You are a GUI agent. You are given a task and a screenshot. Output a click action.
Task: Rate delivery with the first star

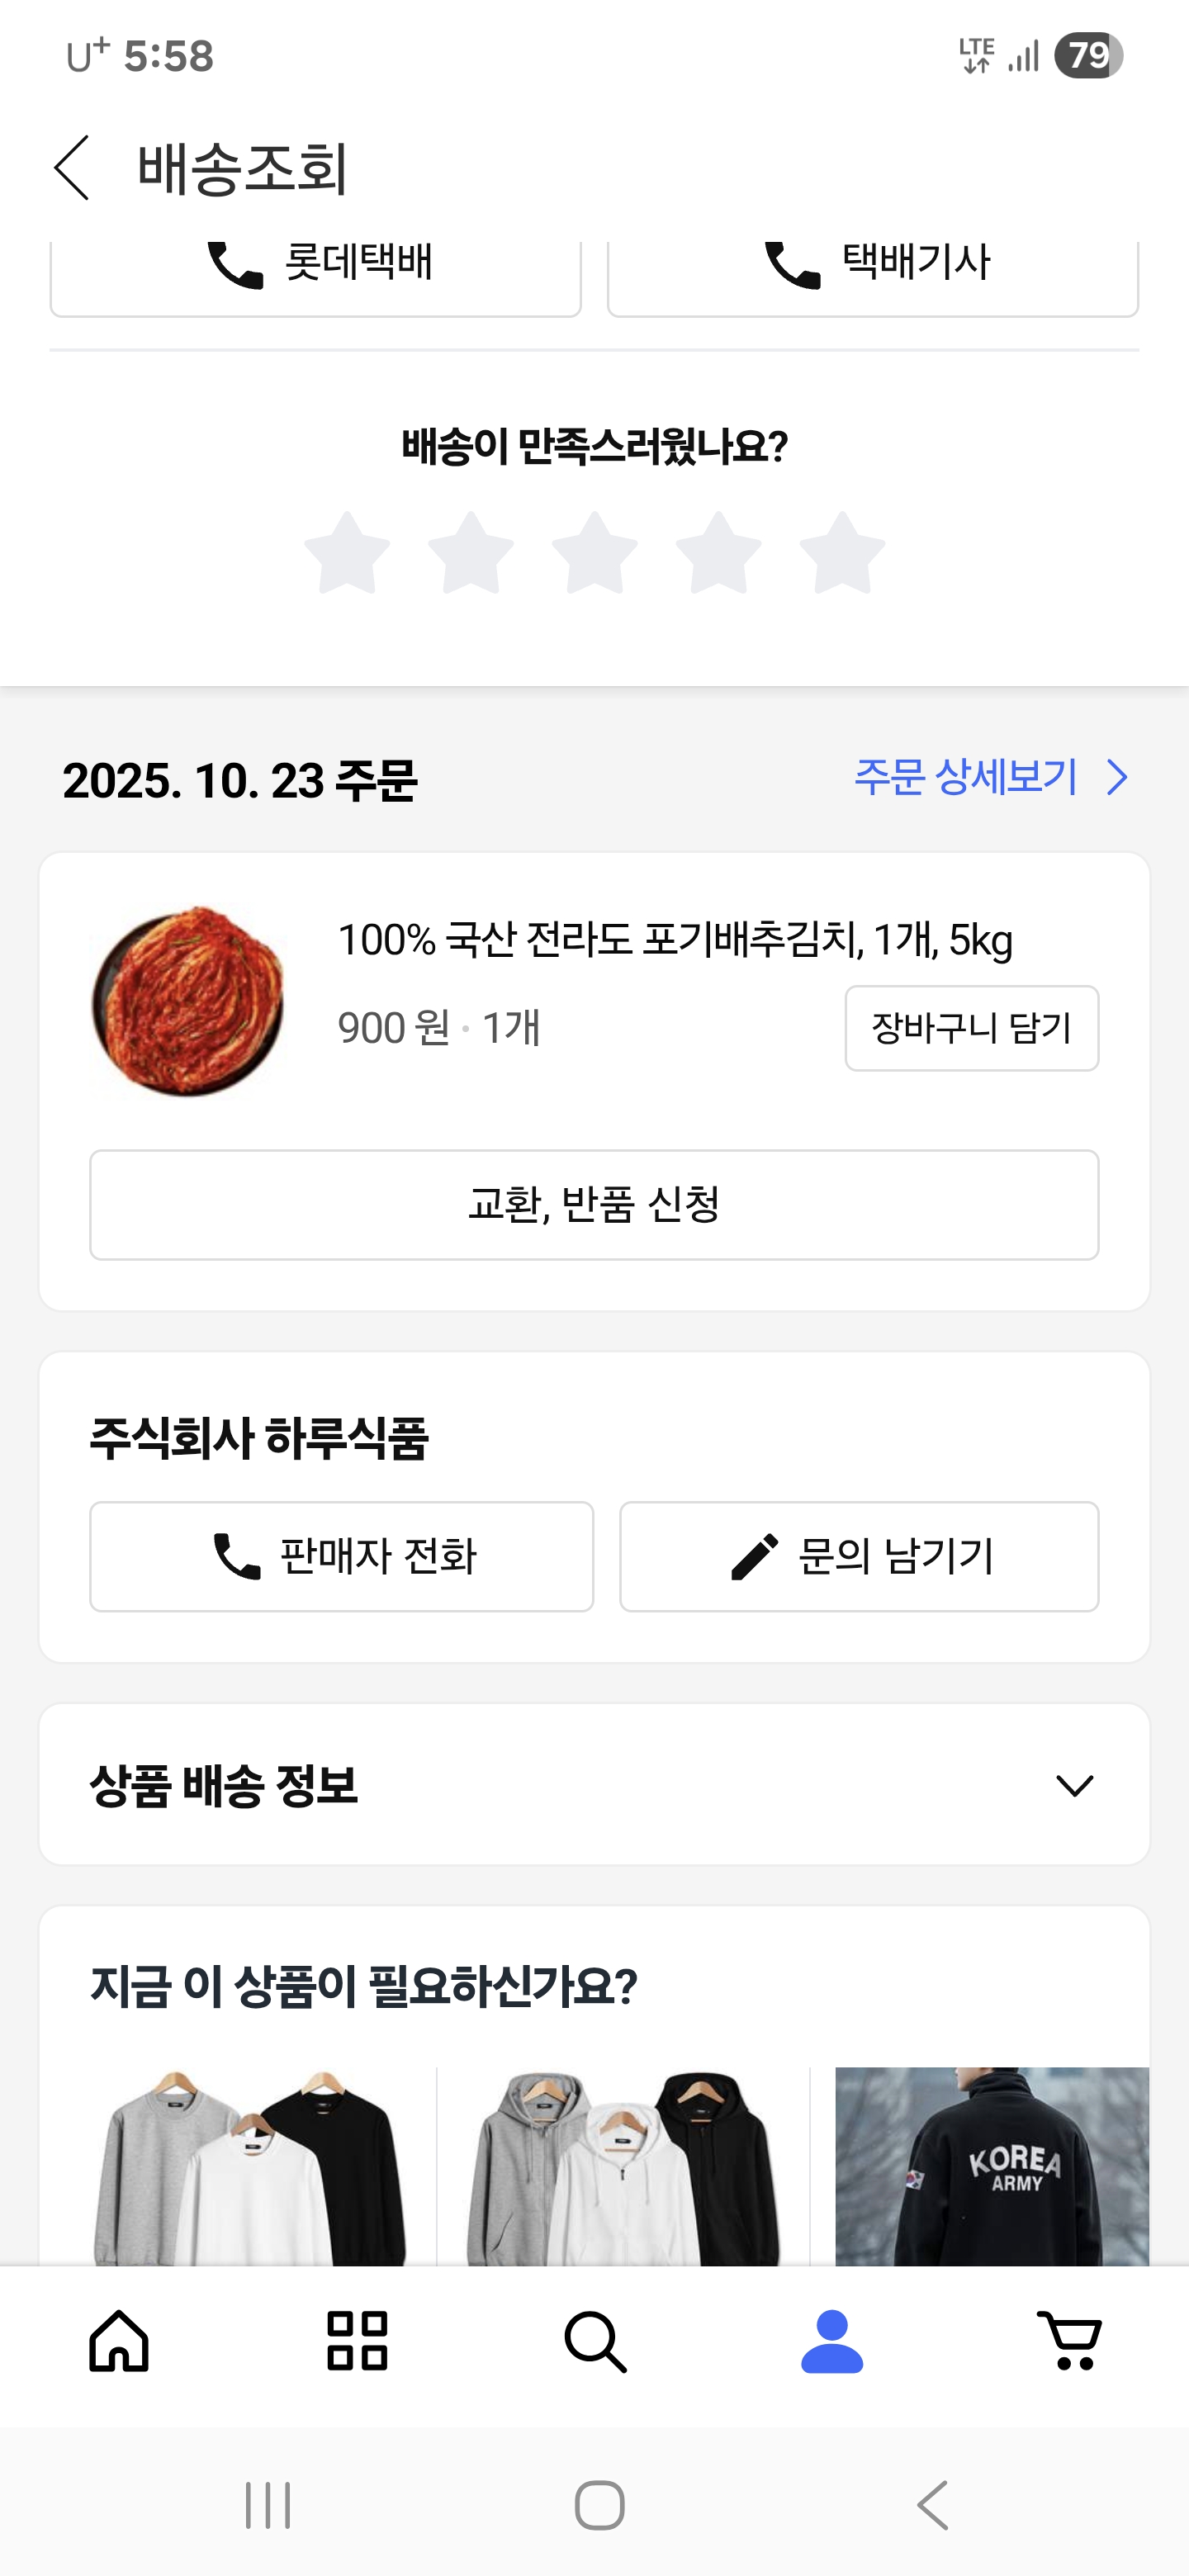pos(347,553)
